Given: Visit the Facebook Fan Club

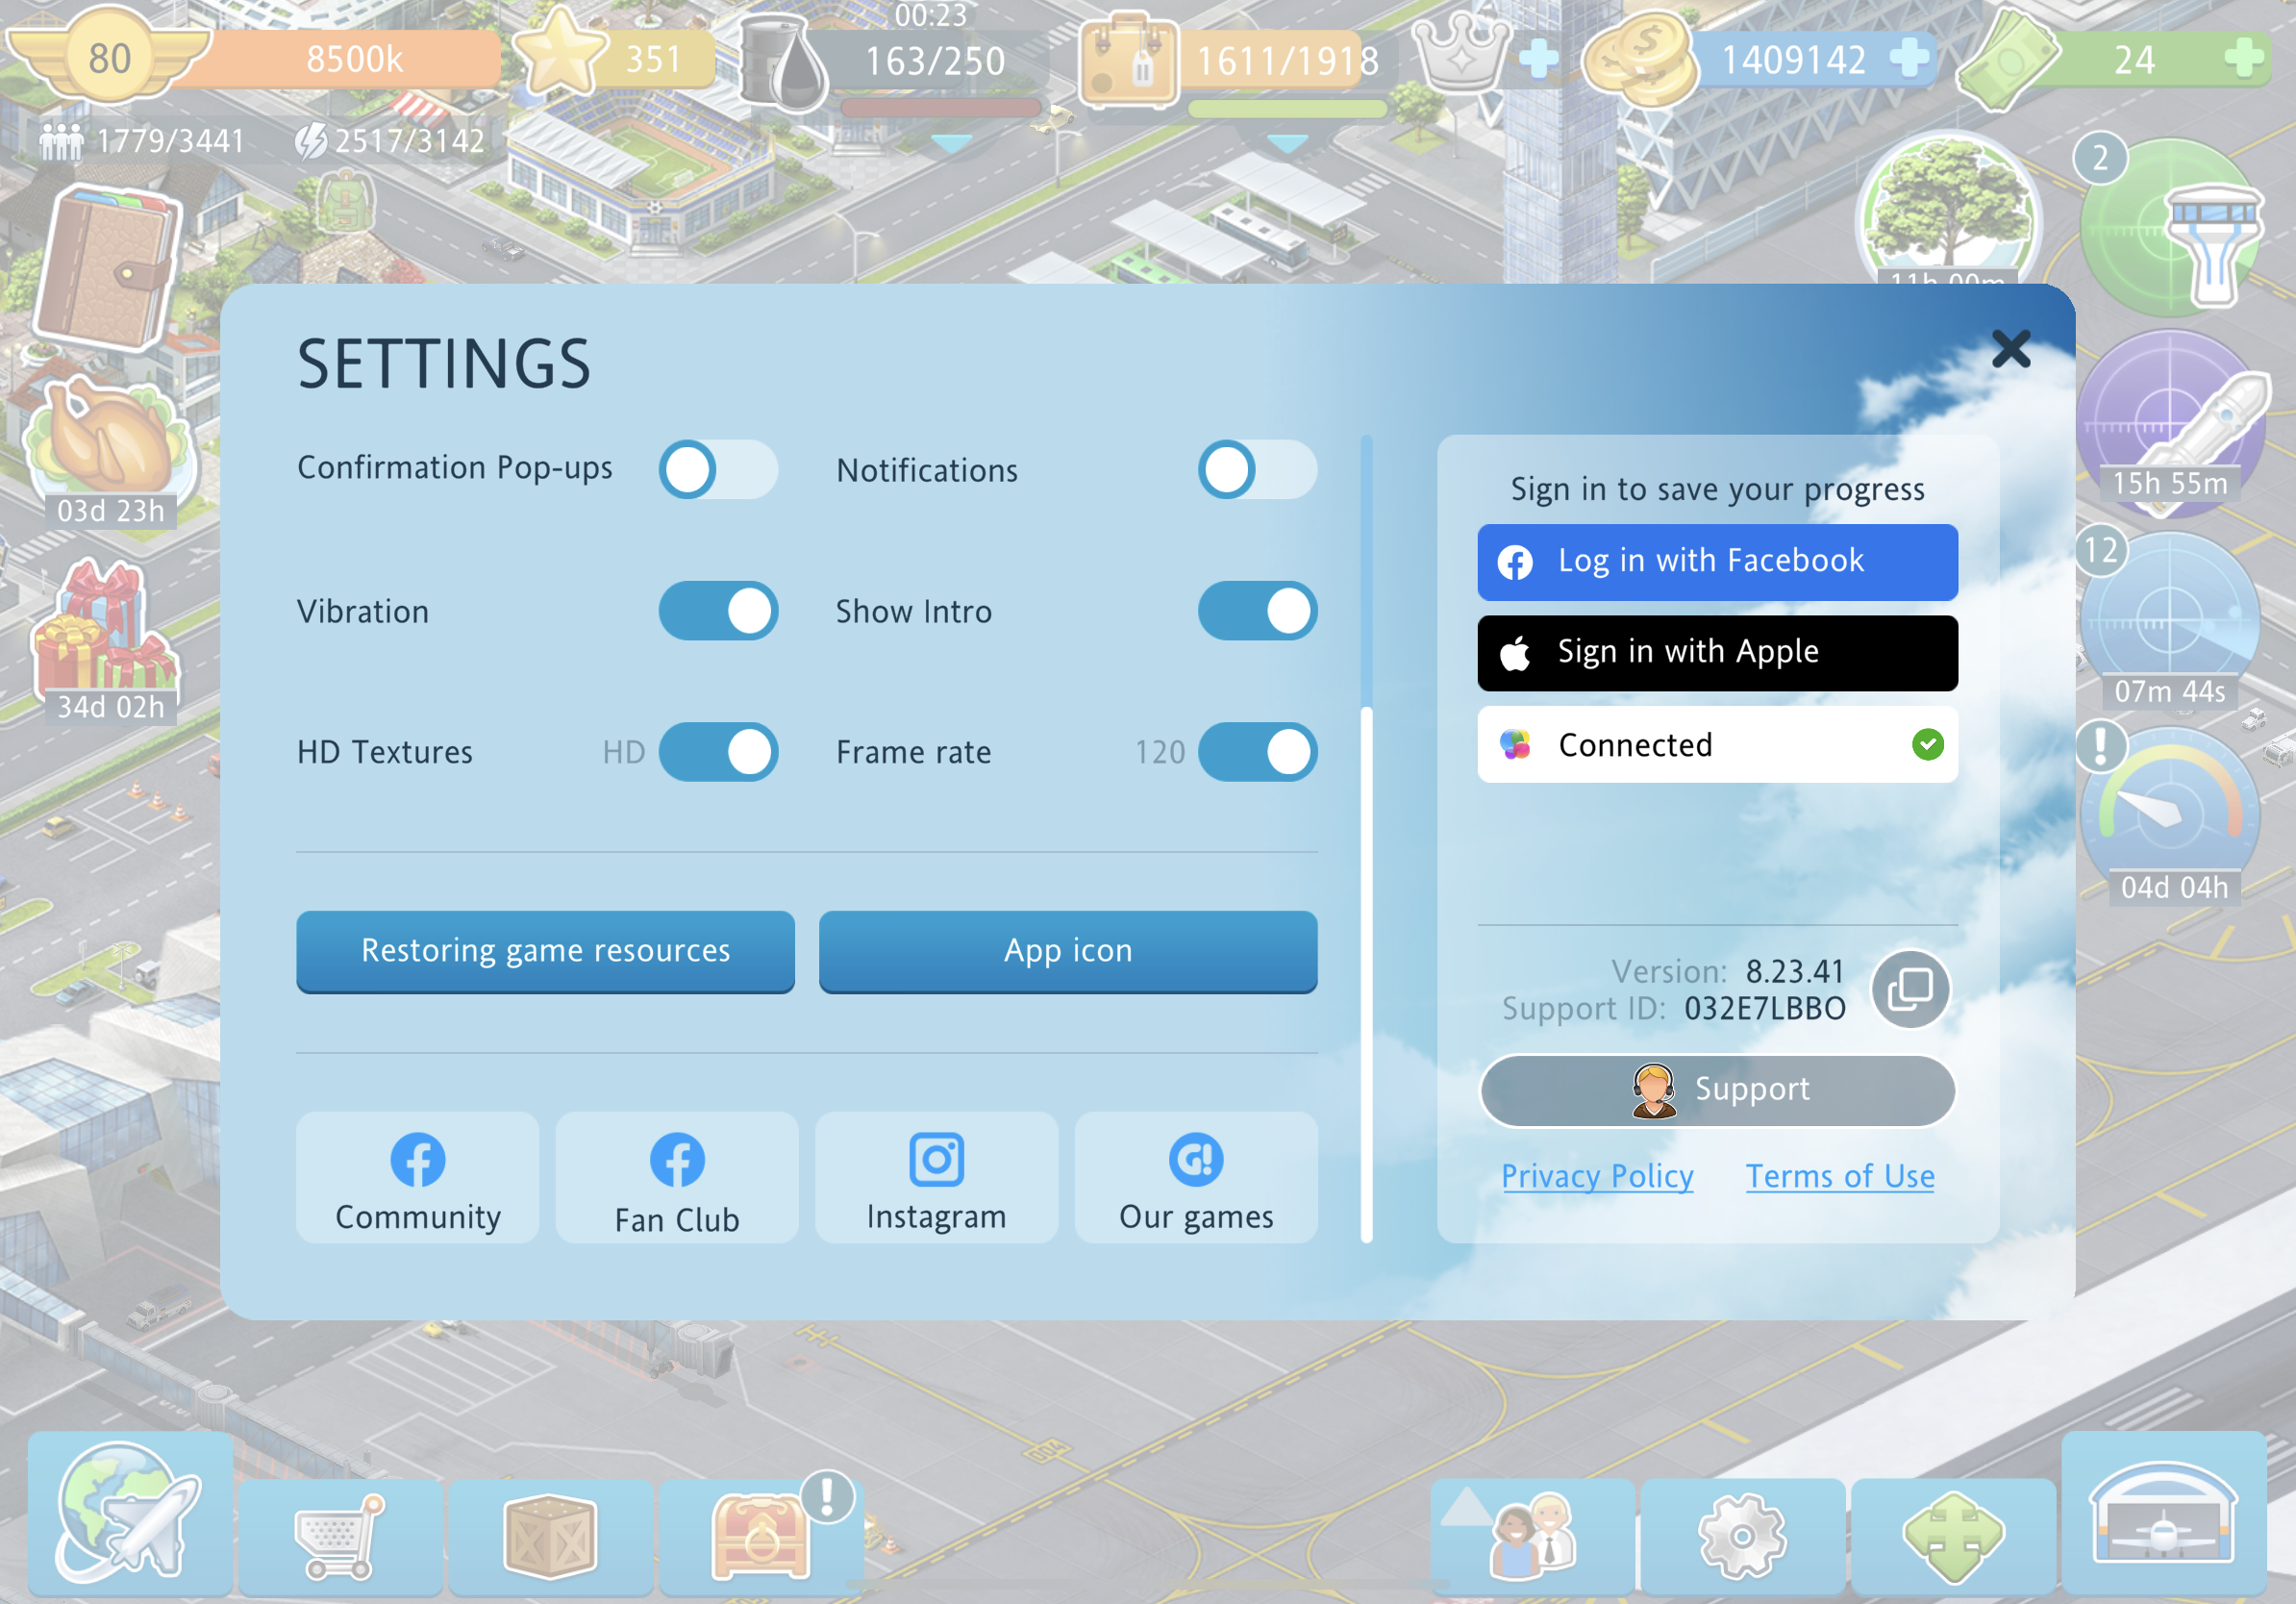Looking at the screenshot, I should point(677,1178).
